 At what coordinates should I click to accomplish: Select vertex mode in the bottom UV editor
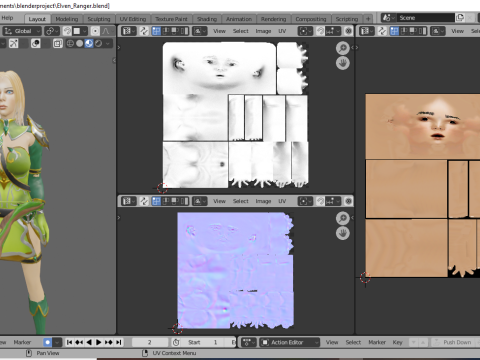(156, 201)
